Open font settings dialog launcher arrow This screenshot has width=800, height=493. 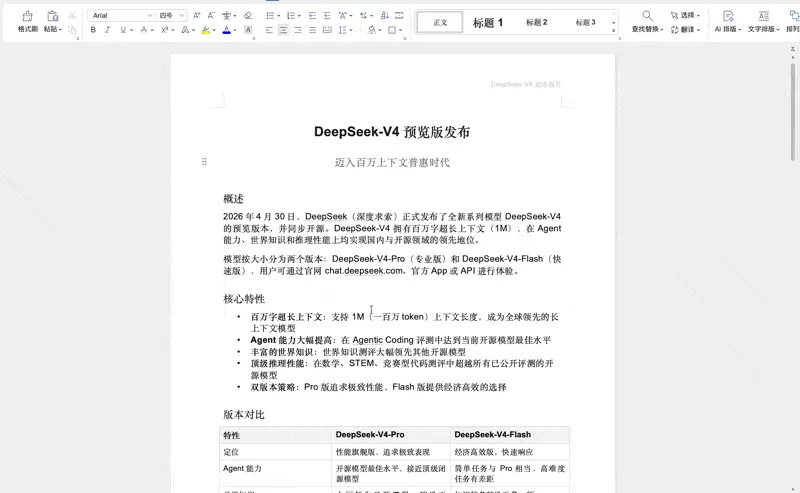pyautogui.click(x=254, y=38)
